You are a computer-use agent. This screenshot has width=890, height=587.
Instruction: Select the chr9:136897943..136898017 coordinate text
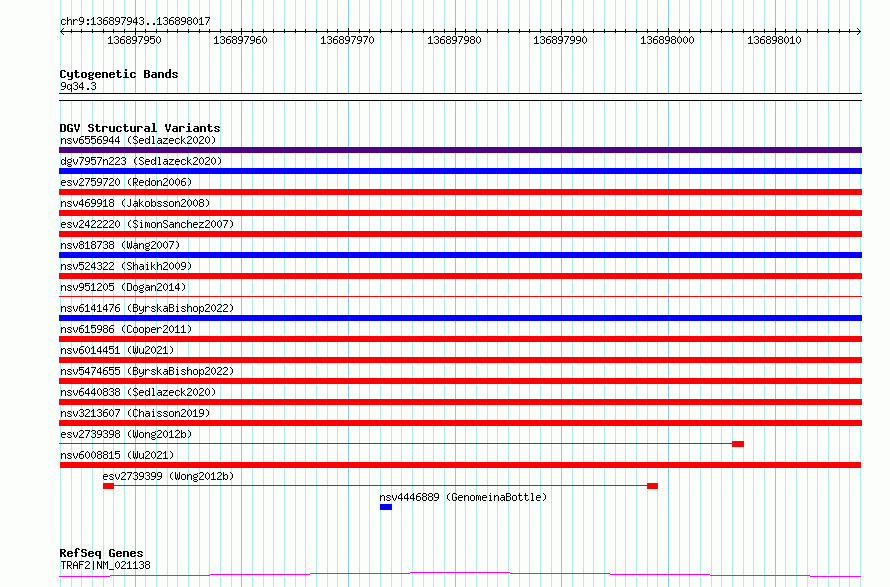click(x=135, y=21)
